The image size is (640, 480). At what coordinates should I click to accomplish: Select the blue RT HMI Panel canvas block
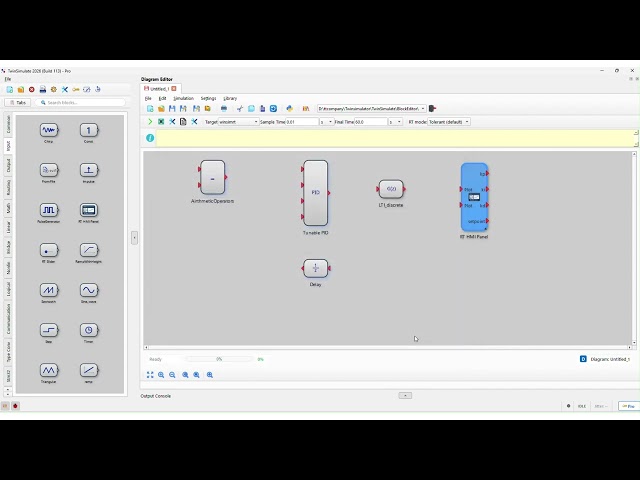pyautogui.click(x=474, y=198)
